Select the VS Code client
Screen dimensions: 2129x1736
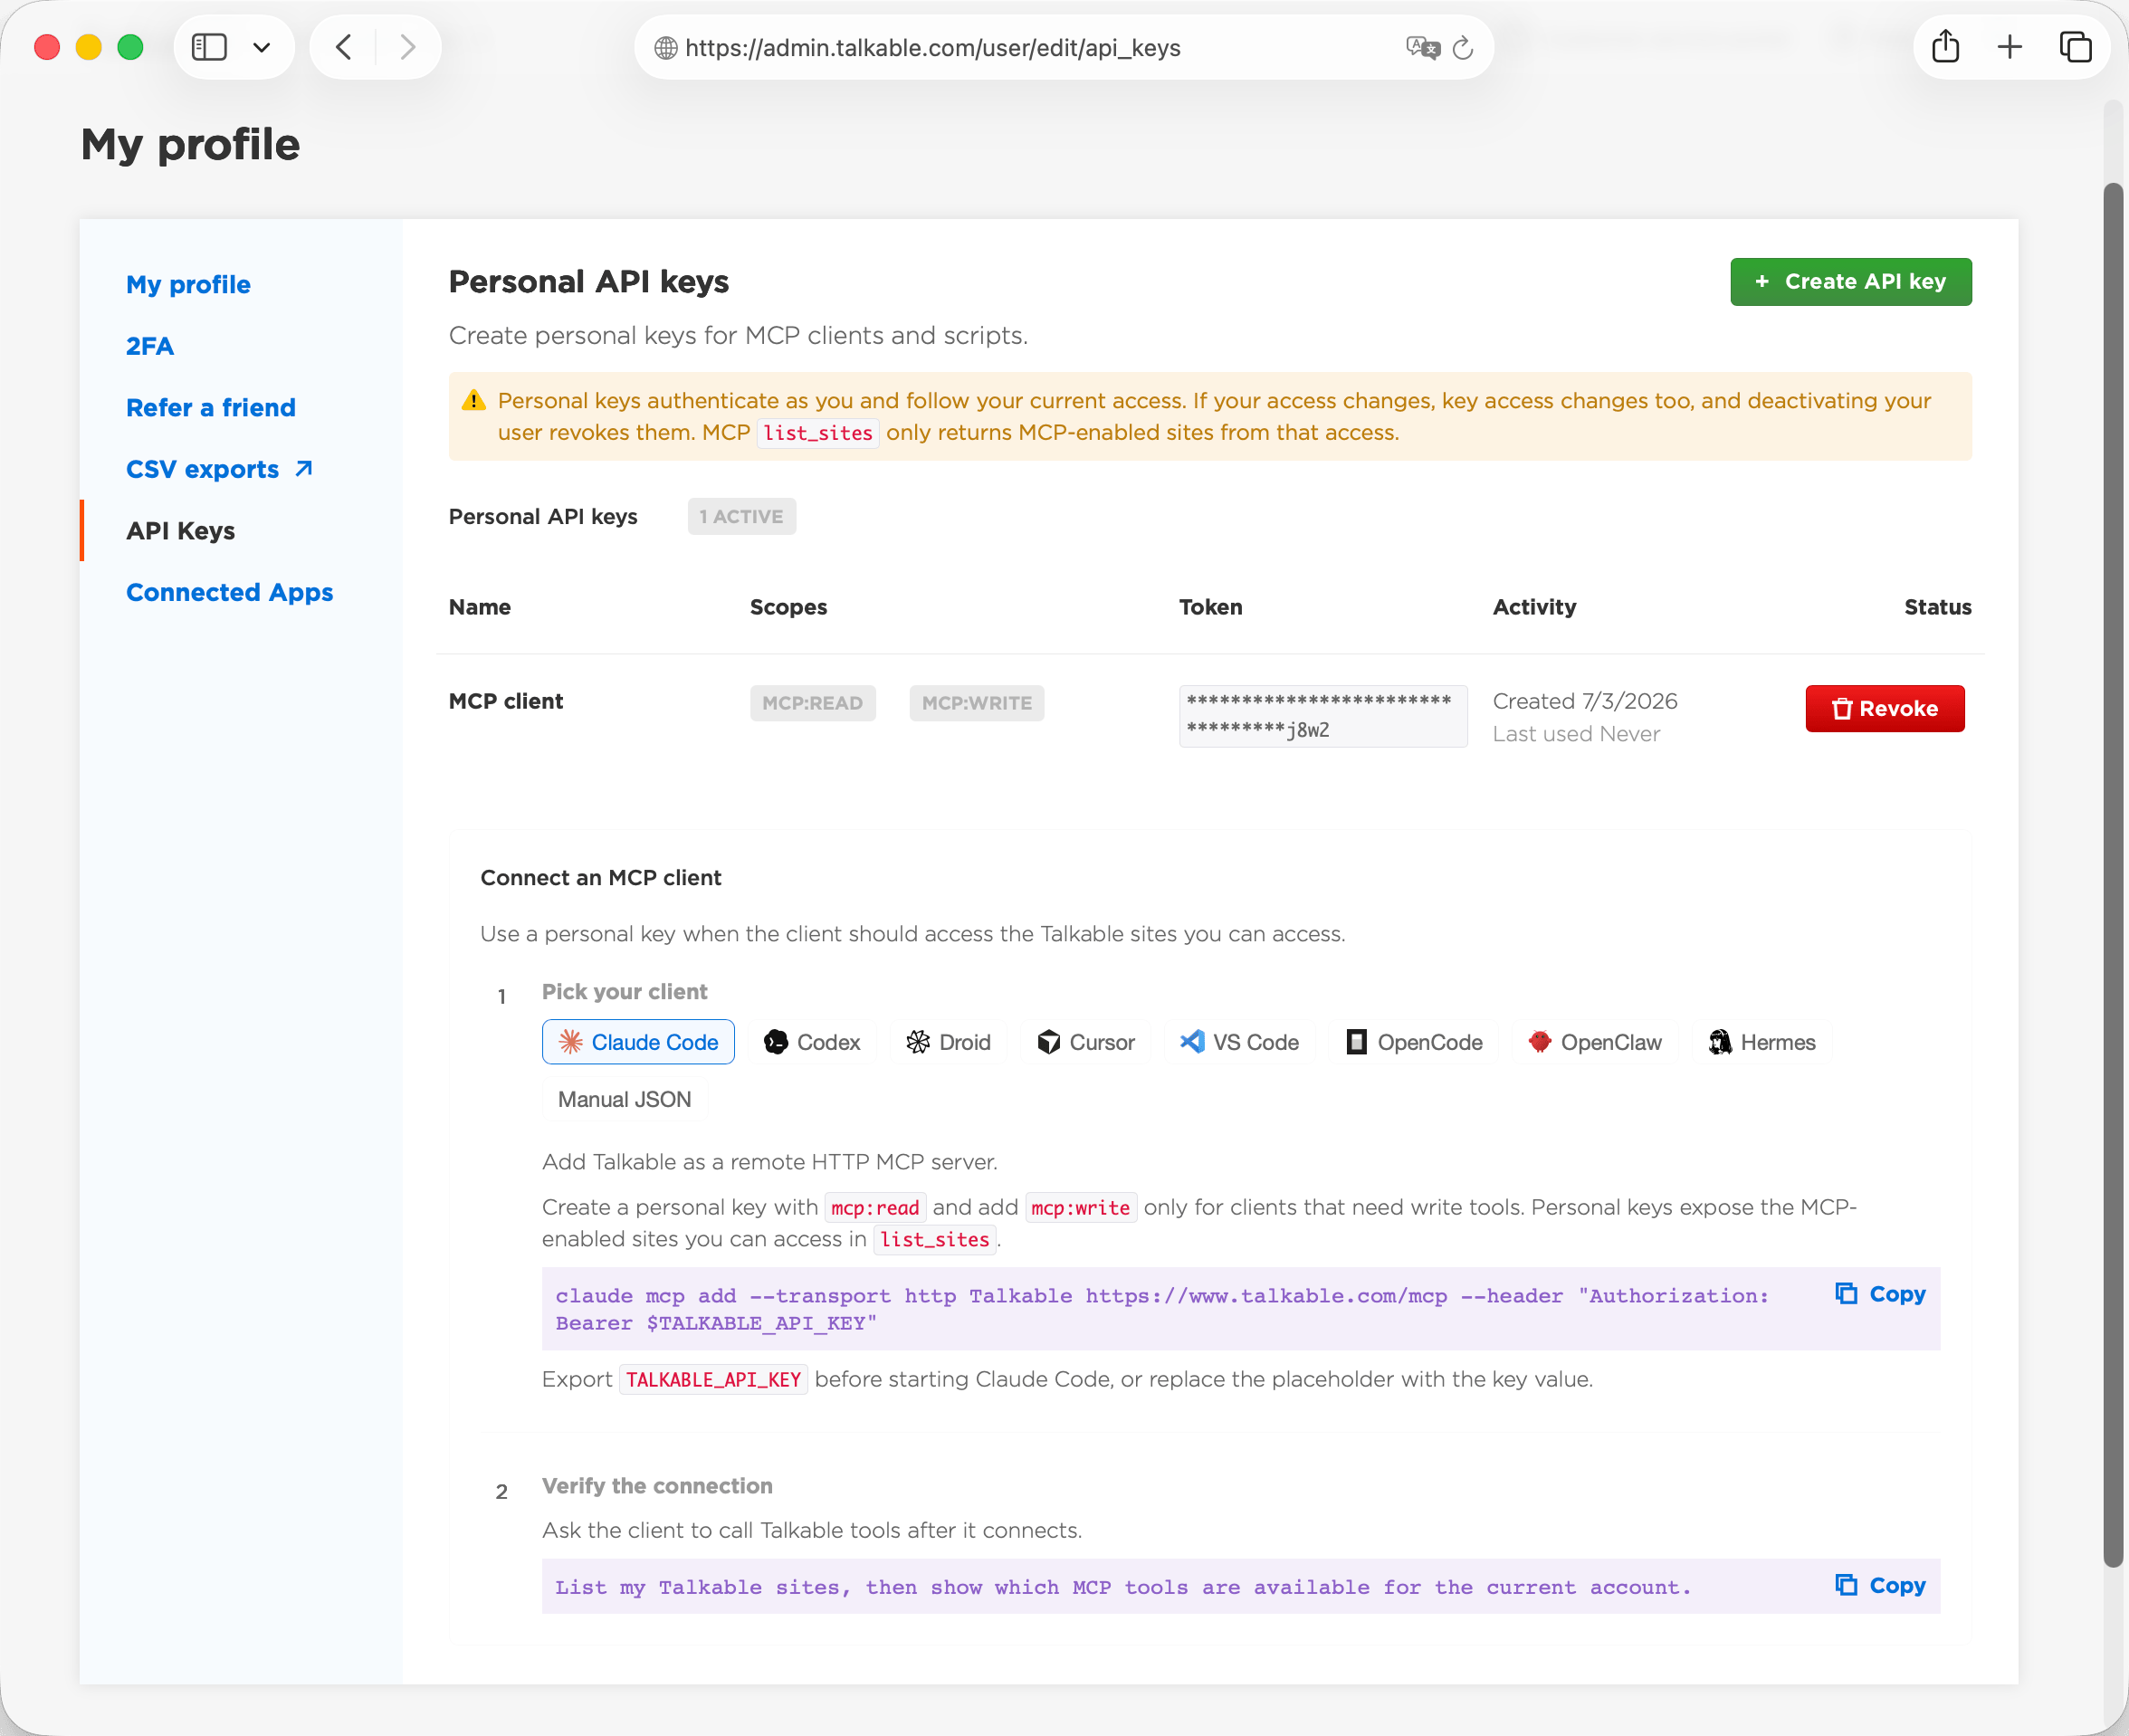1238,1041
